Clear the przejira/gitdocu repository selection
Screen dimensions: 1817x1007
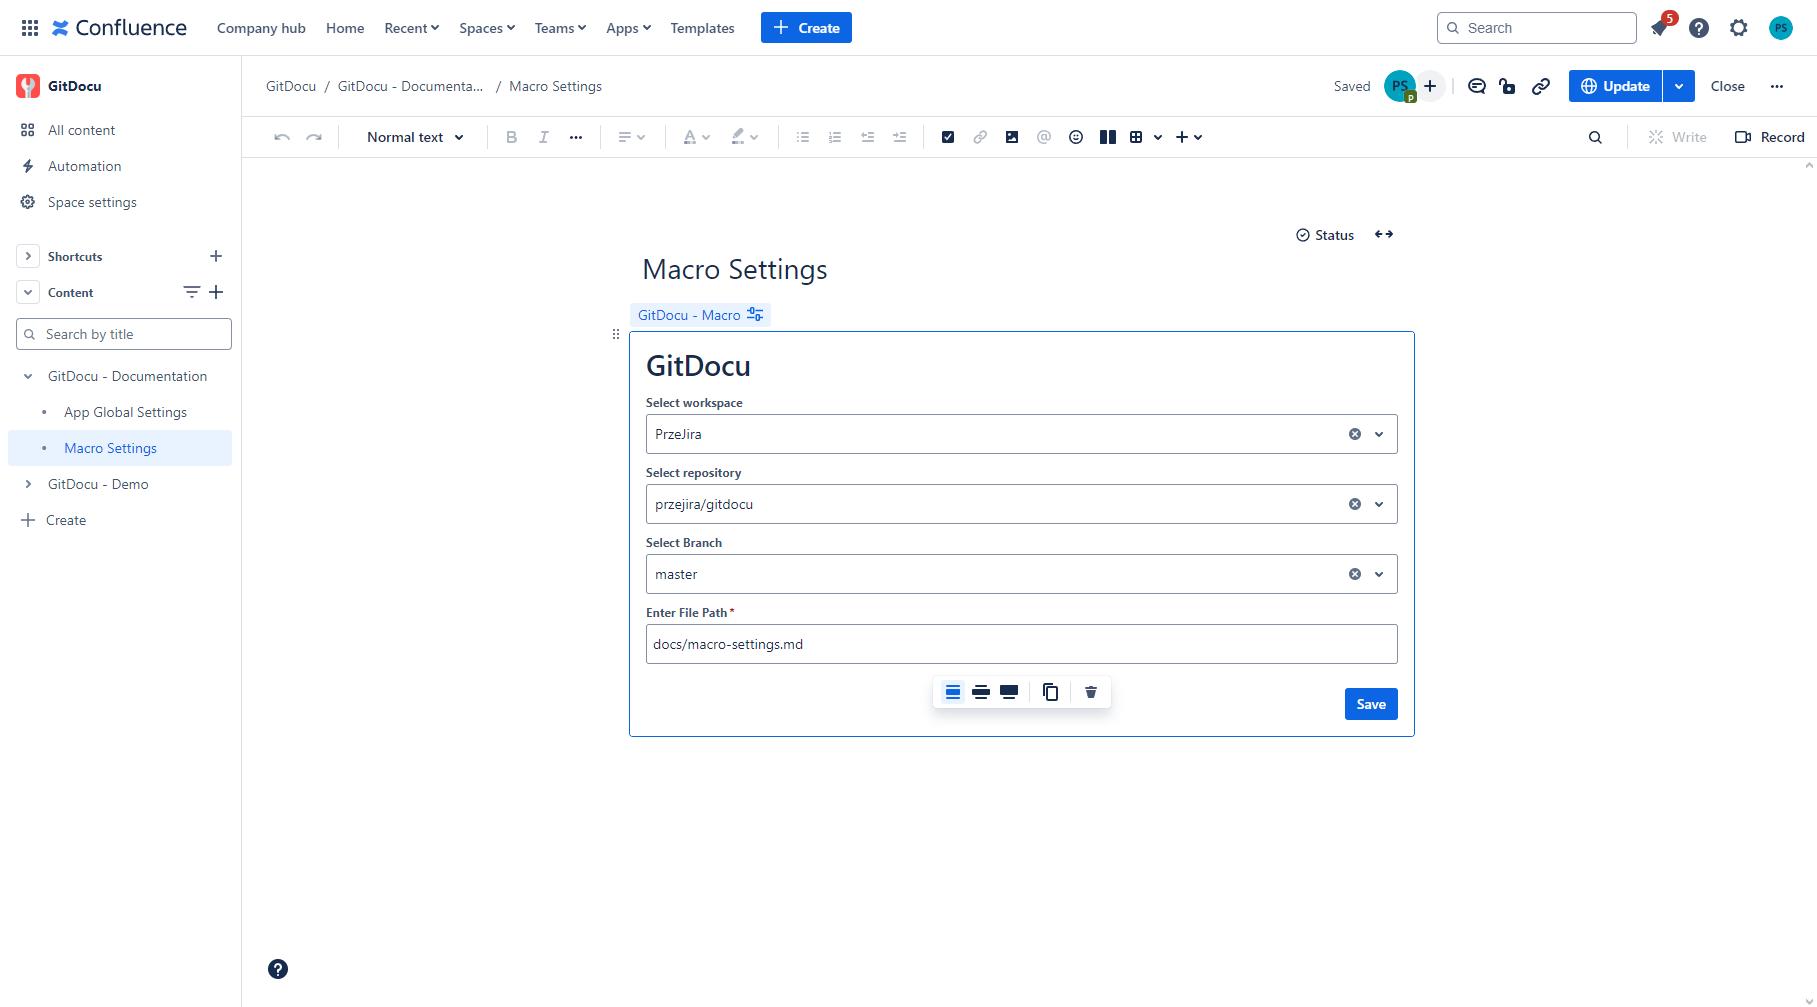pos(1355,504)
